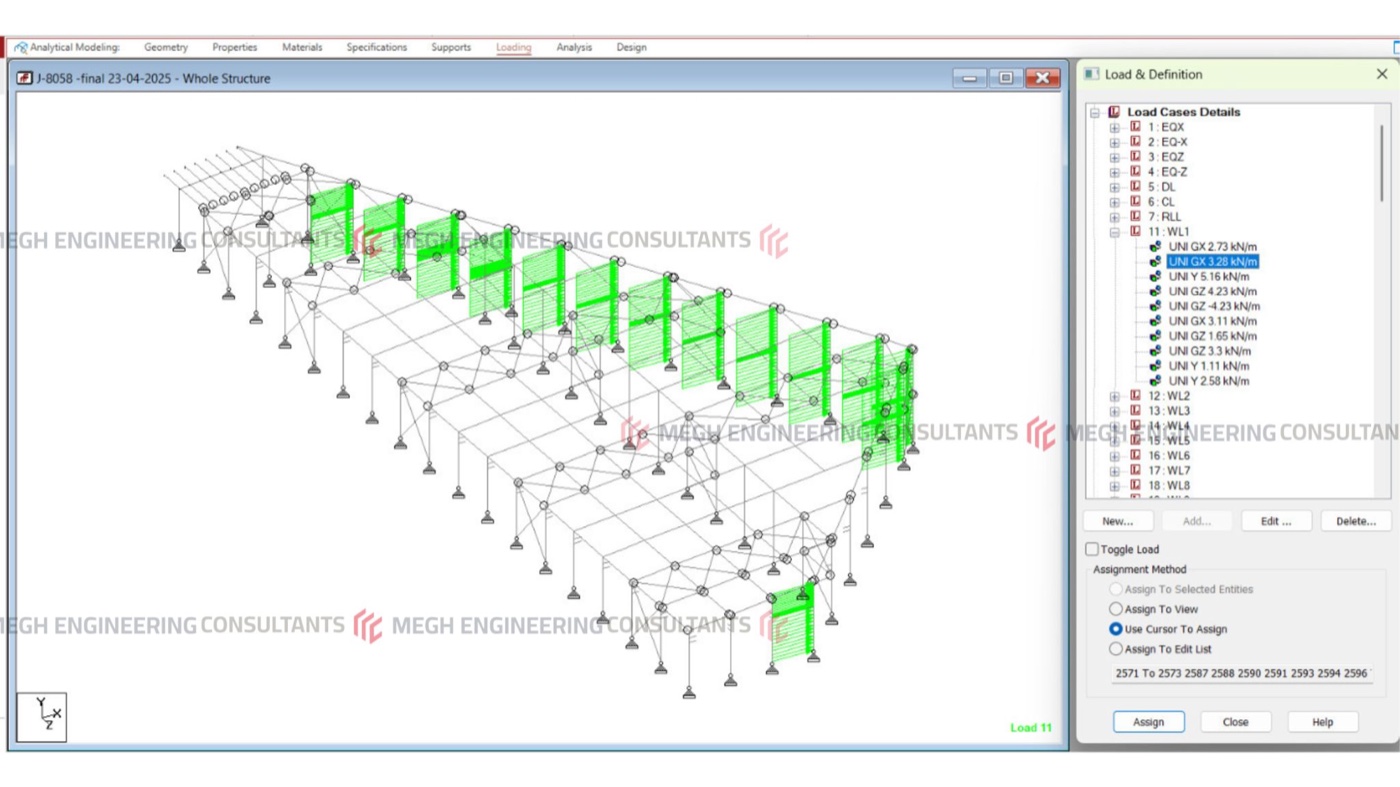Image resolution: width=1400 pixels, height=787 pixels.
Task: Open the Geometry tab
Action: point(166,47)
